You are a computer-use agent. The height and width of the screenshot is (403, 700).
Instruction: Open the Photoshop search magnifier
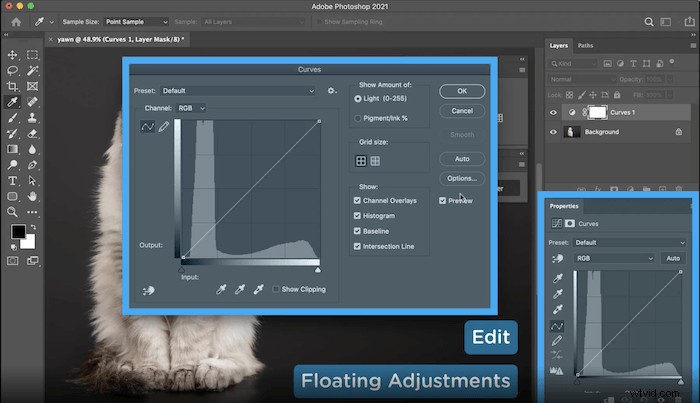pos(649,22)
